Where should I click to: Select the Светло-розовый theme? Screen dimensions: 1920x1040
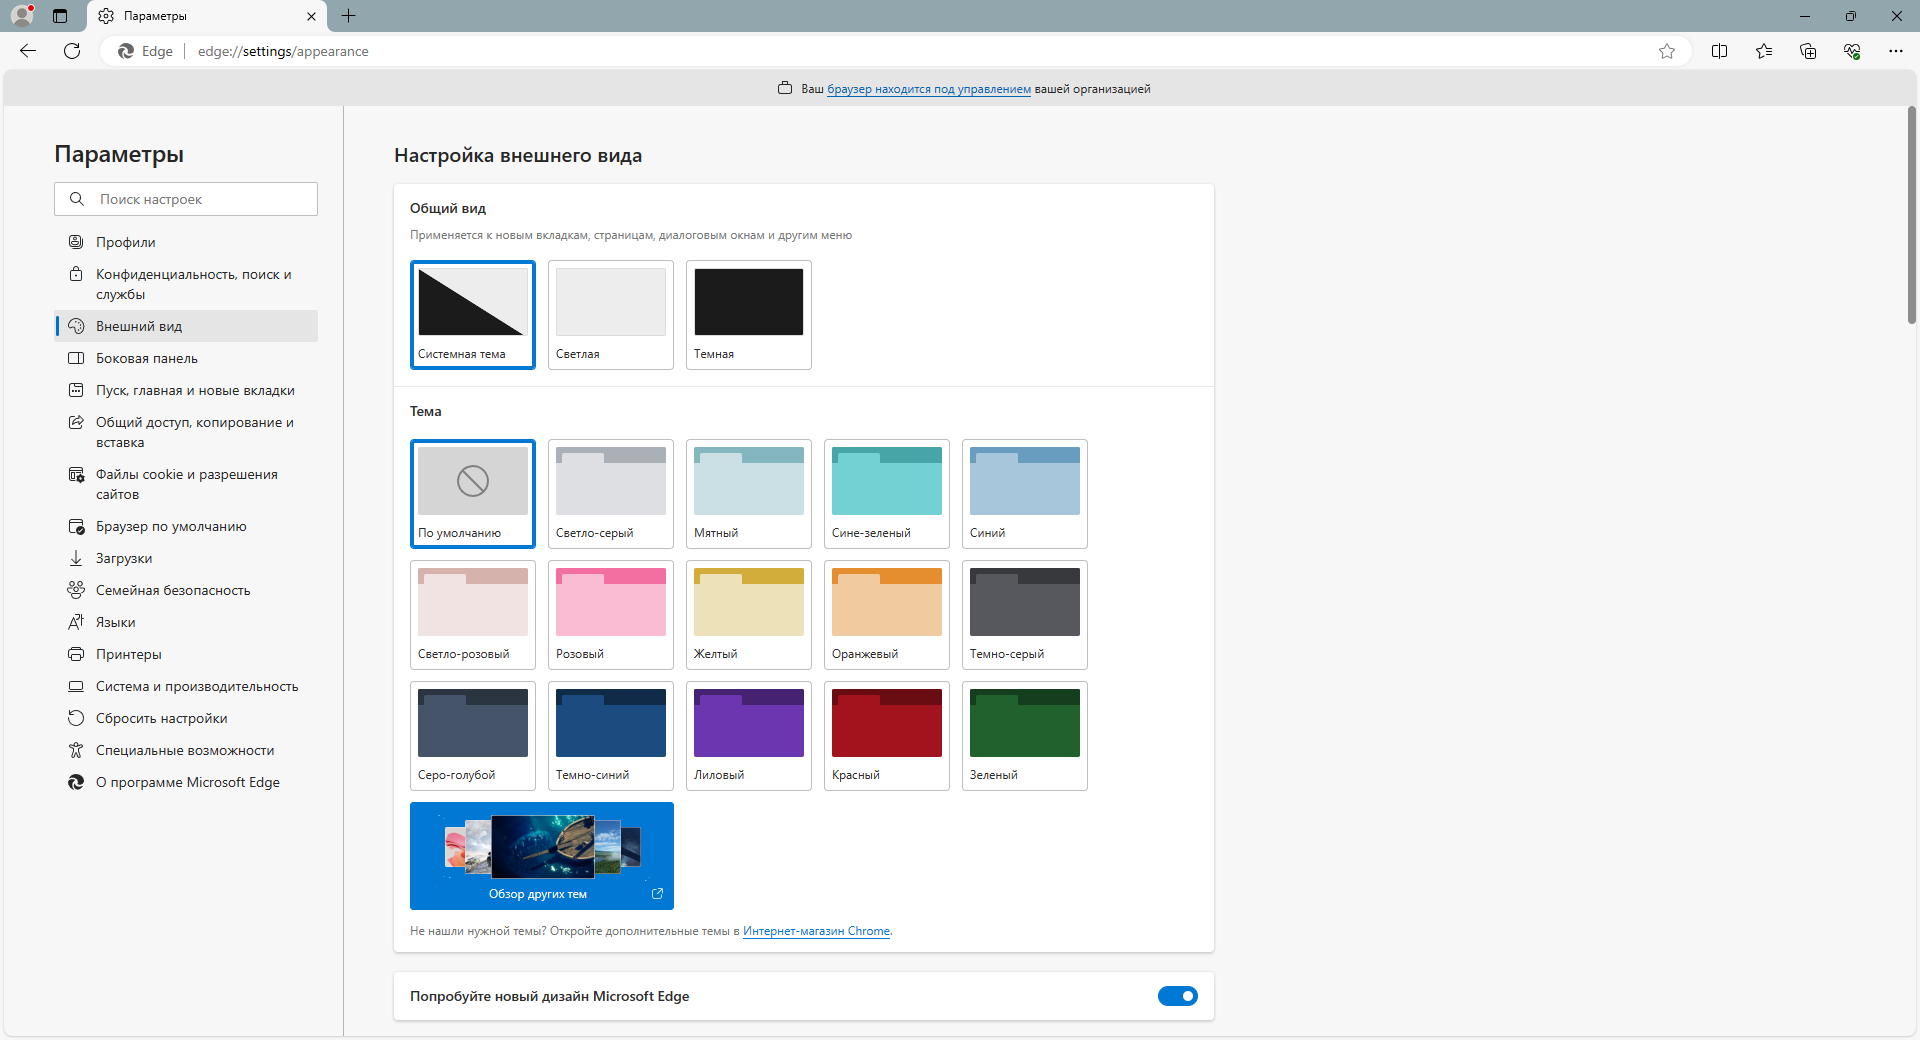tap(473, 615)
